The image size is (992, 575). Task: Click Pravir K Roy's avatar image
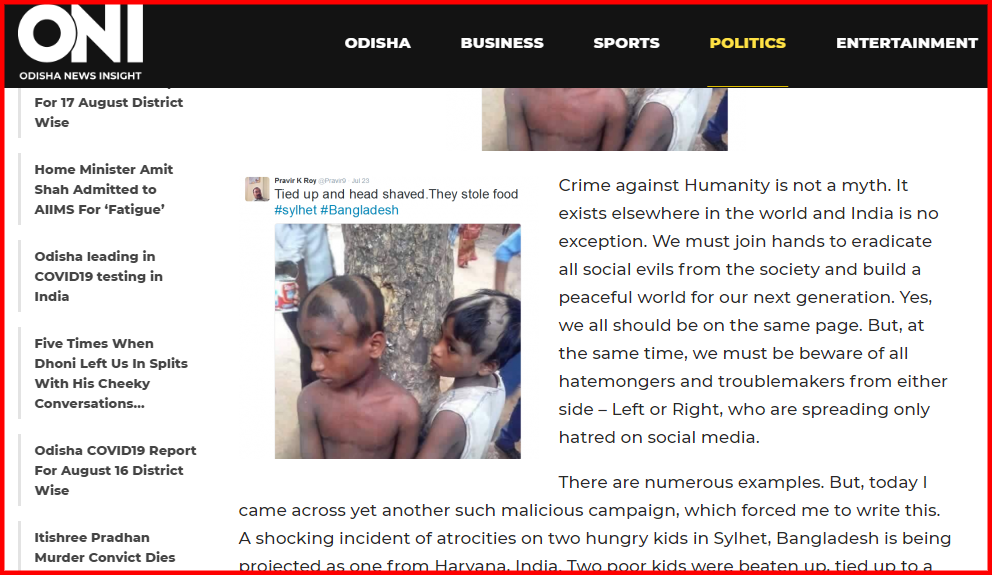click(x=257, y=189)
